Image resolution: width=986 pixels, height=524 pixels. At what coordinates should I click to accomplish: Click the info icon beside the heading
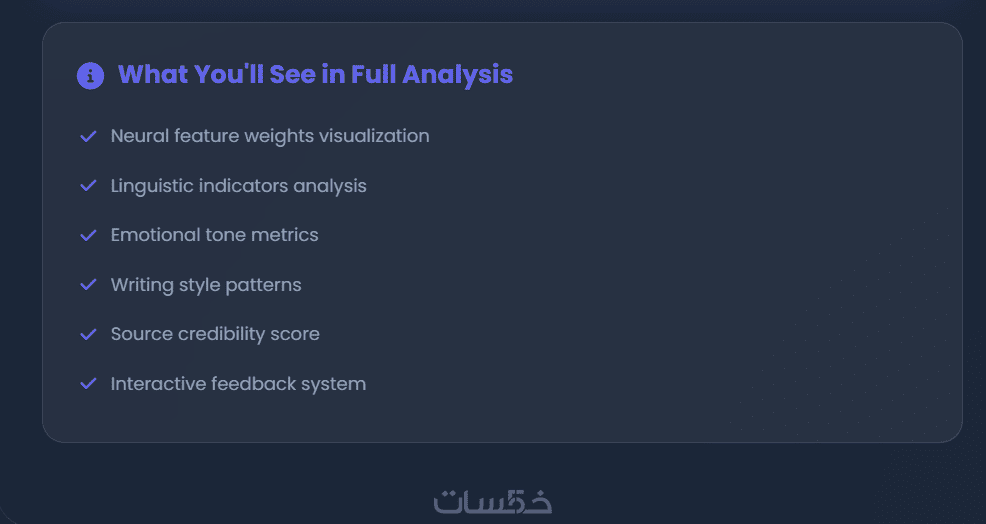coord(90,75)
